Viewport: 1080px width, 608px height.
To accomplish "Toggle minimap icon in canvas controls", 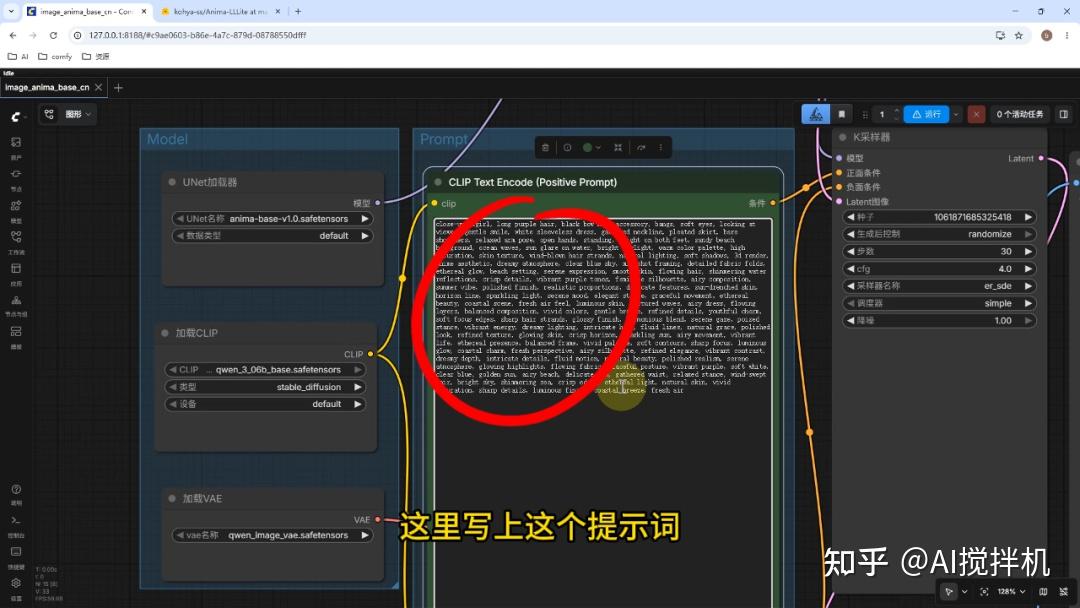I will (1043, 591).
